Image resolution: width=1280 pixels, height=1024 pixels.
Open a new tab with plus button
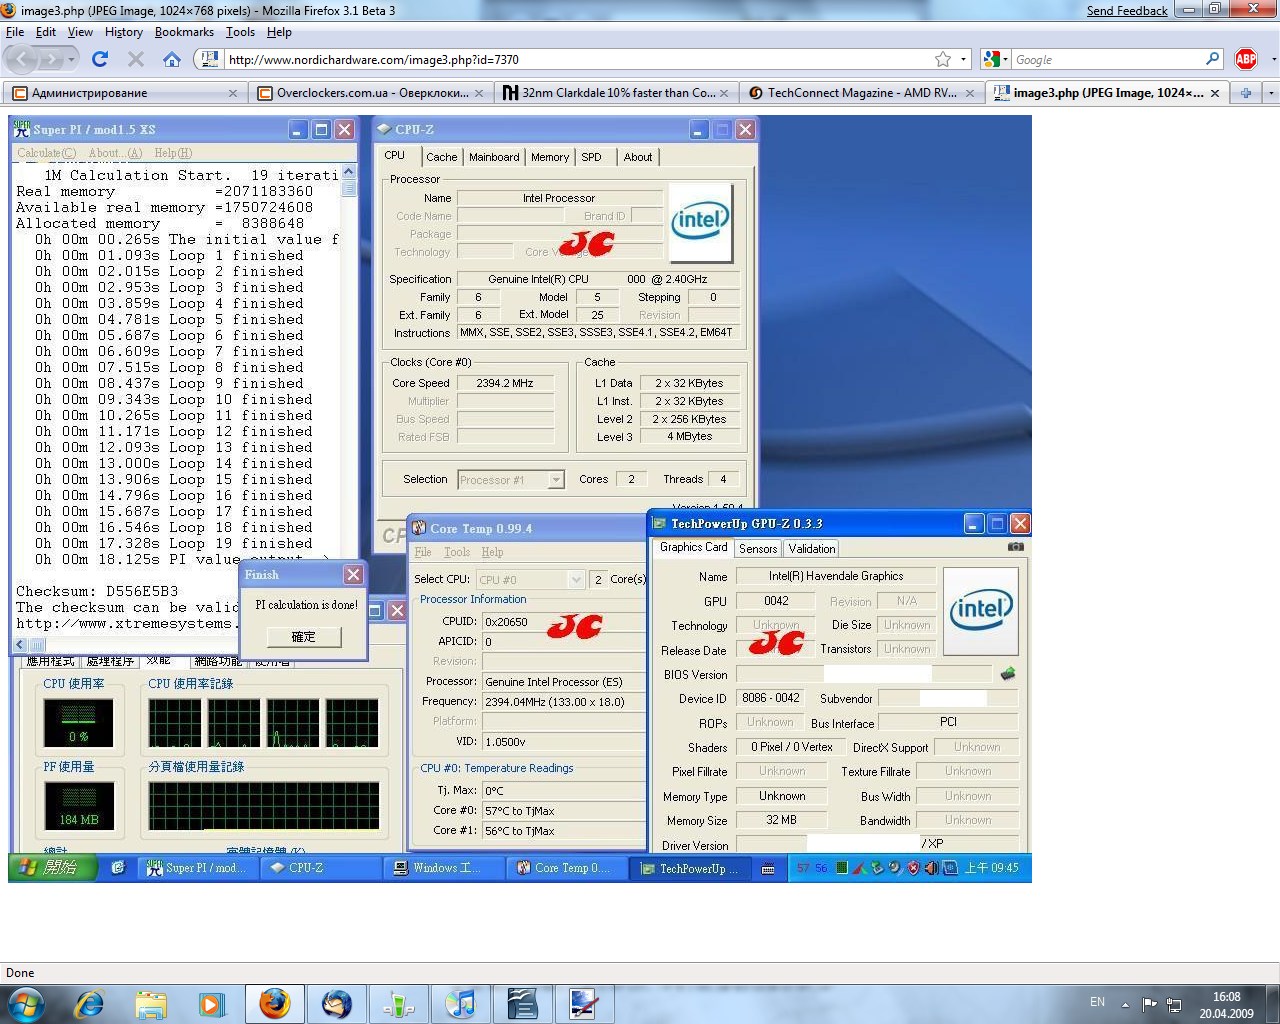pos(1246,93)
